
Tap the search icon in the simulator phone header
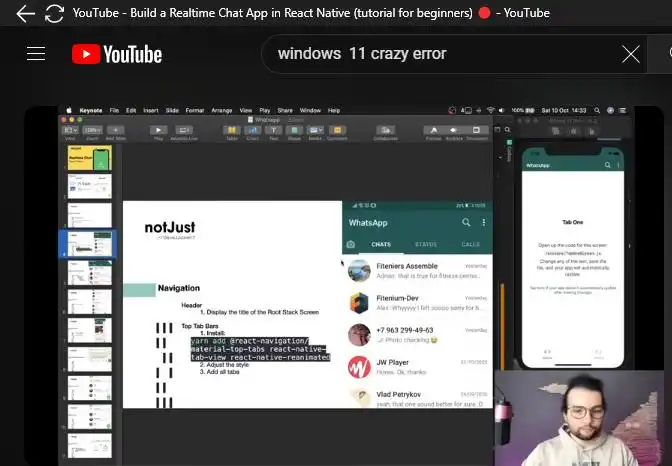[607, 165]
